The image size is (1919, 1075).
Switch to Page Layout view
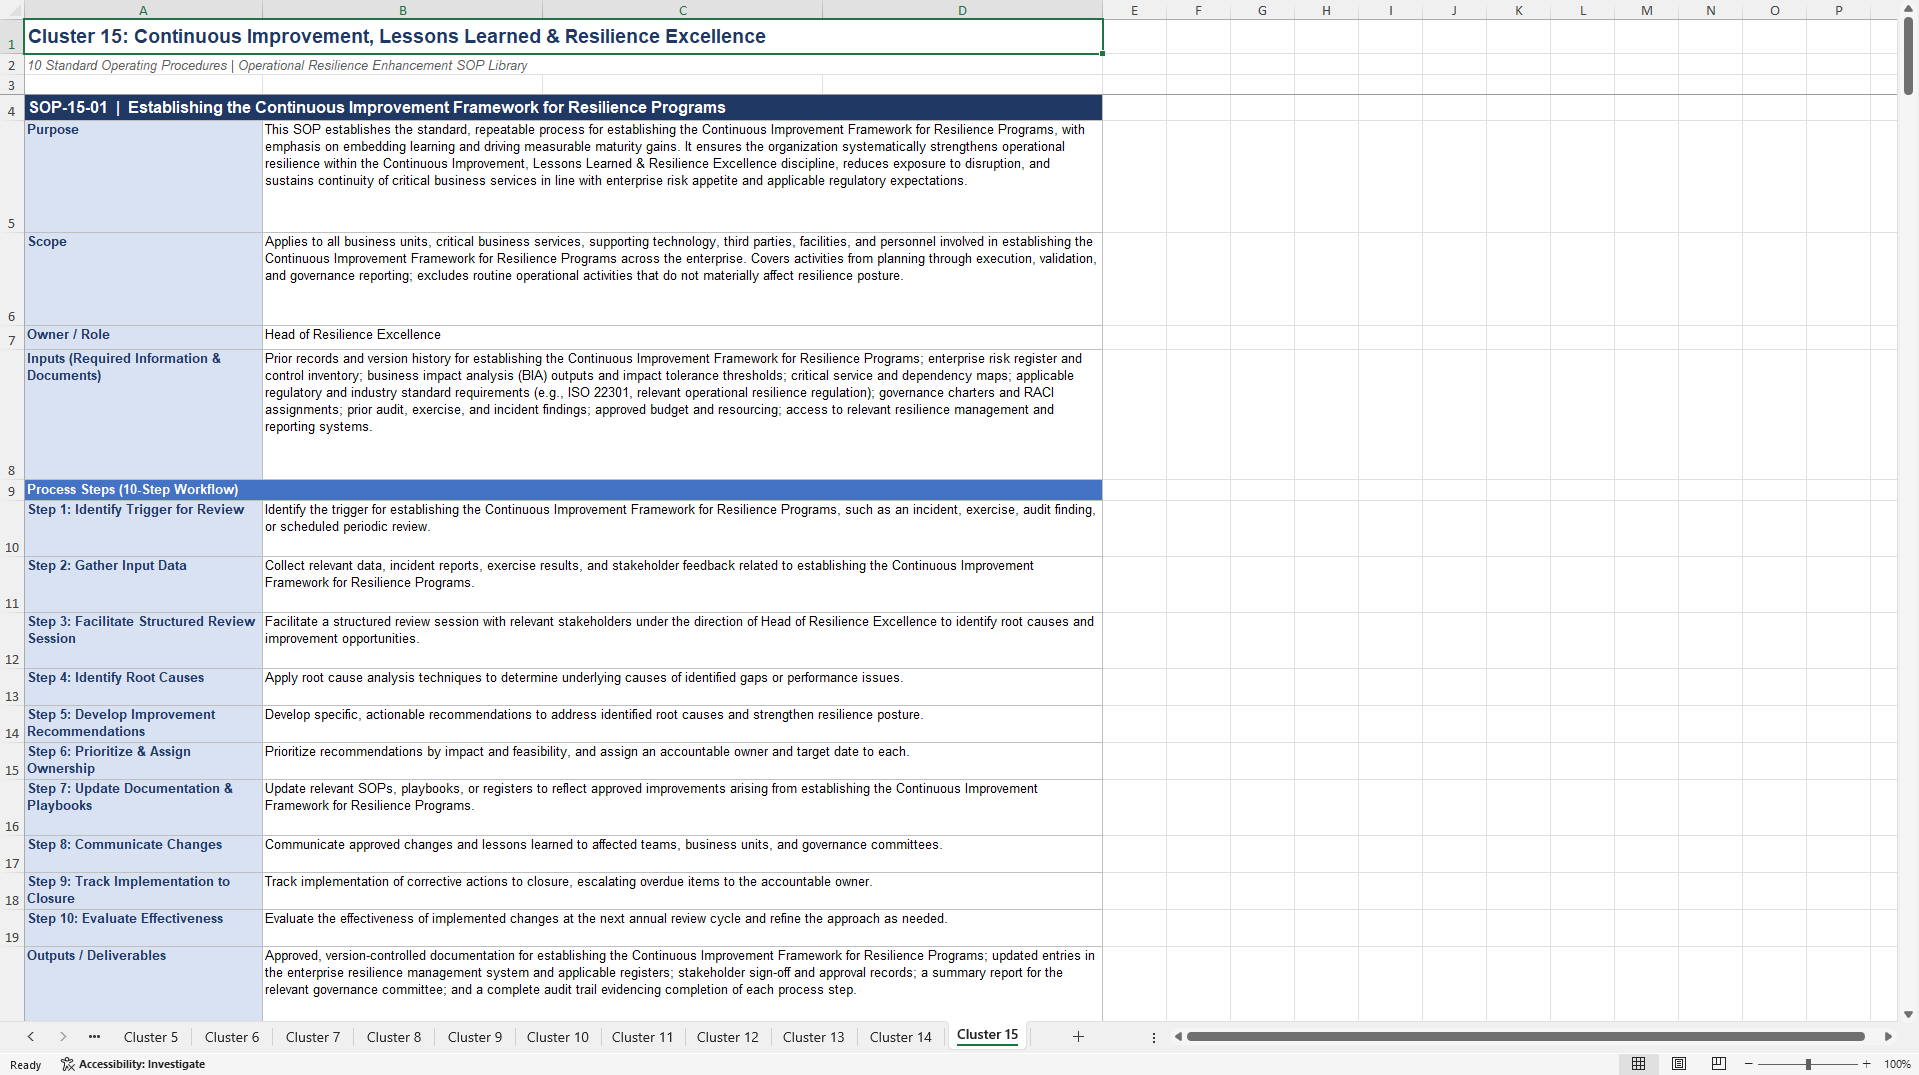1679,1064
